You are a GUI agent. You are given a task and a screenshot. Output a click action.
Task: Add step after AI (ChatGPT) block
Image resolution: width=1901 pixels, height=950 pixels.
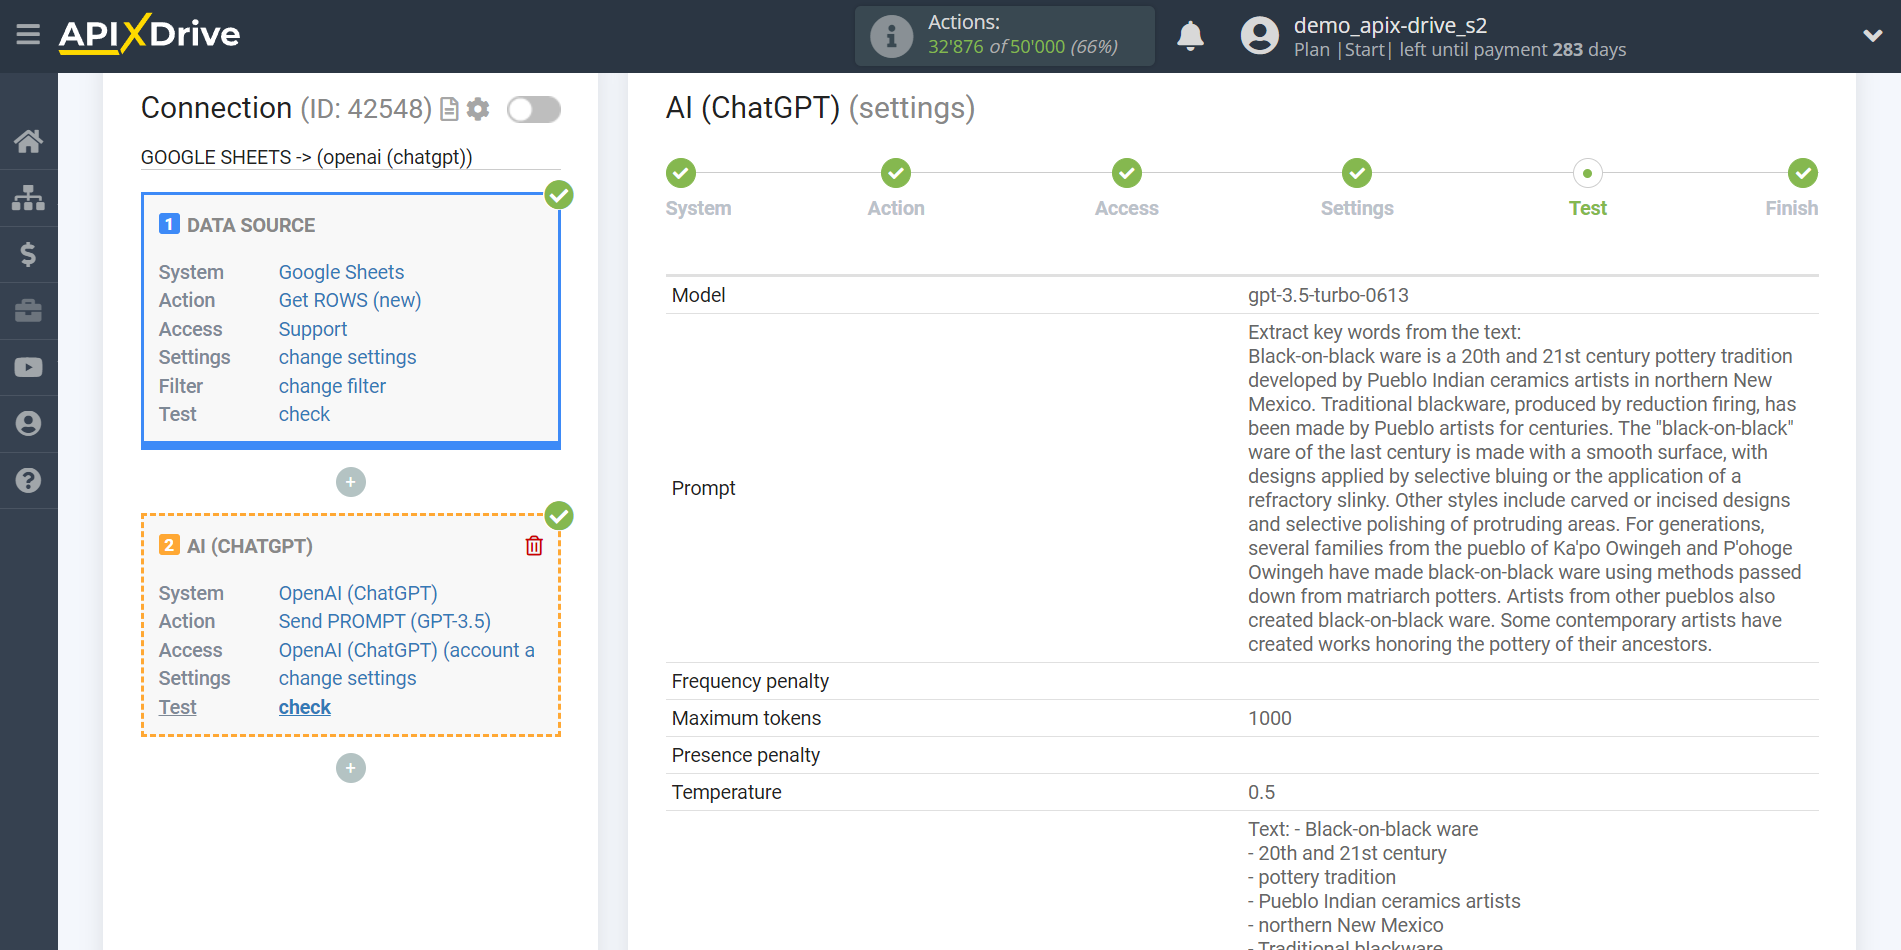pos(351,768)
